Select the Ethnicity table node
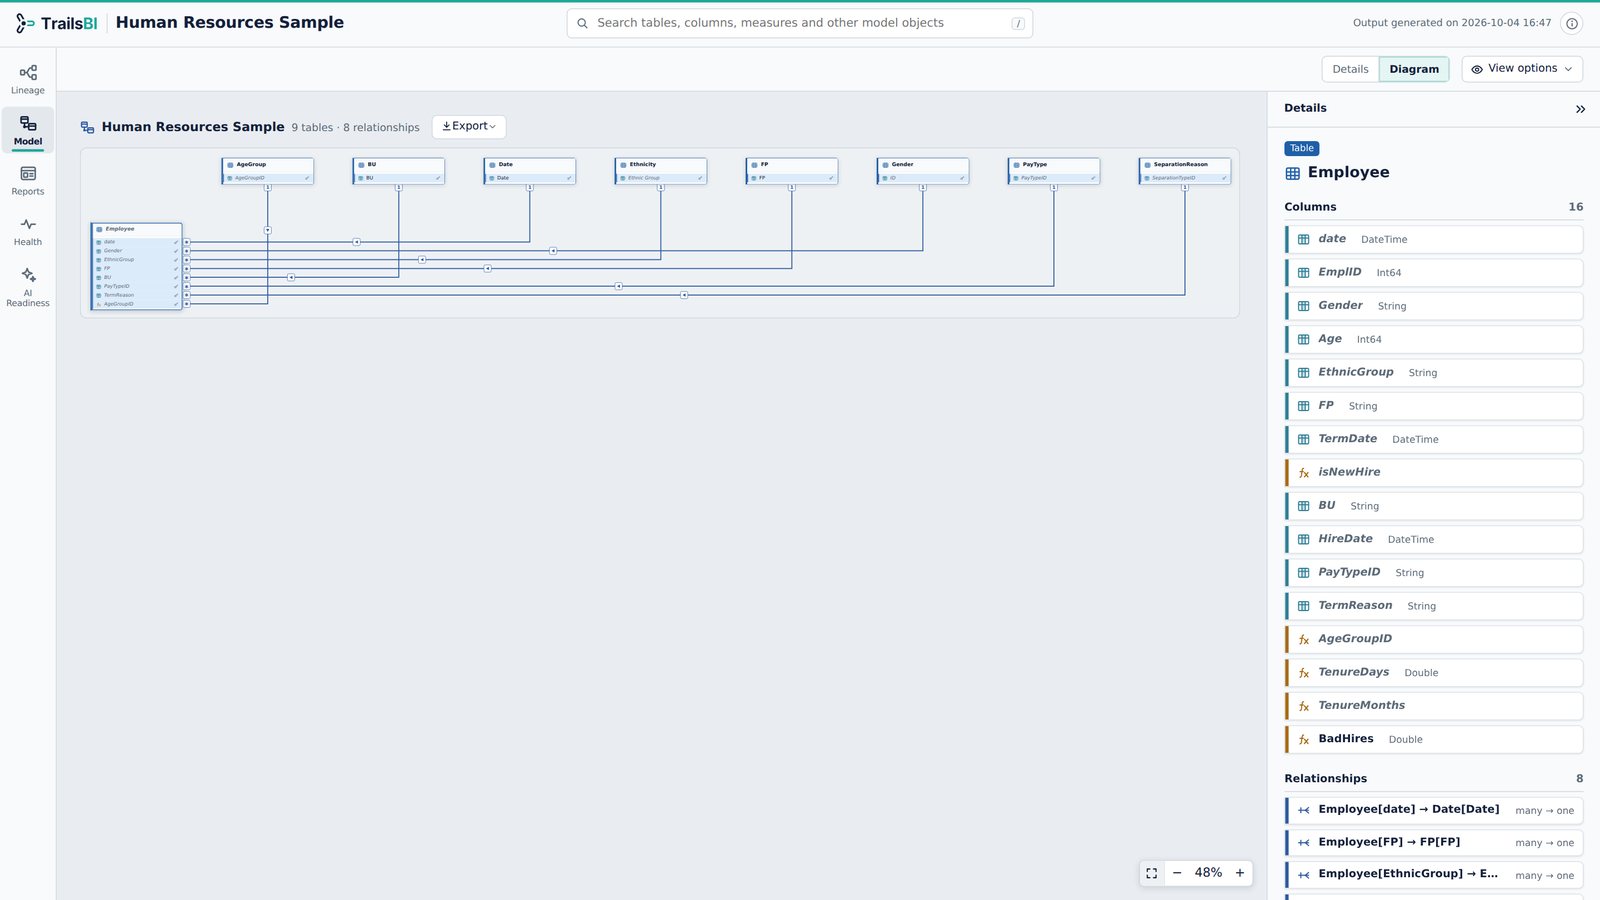Viewport: 1600px width, 900px height. coord(661,171)
